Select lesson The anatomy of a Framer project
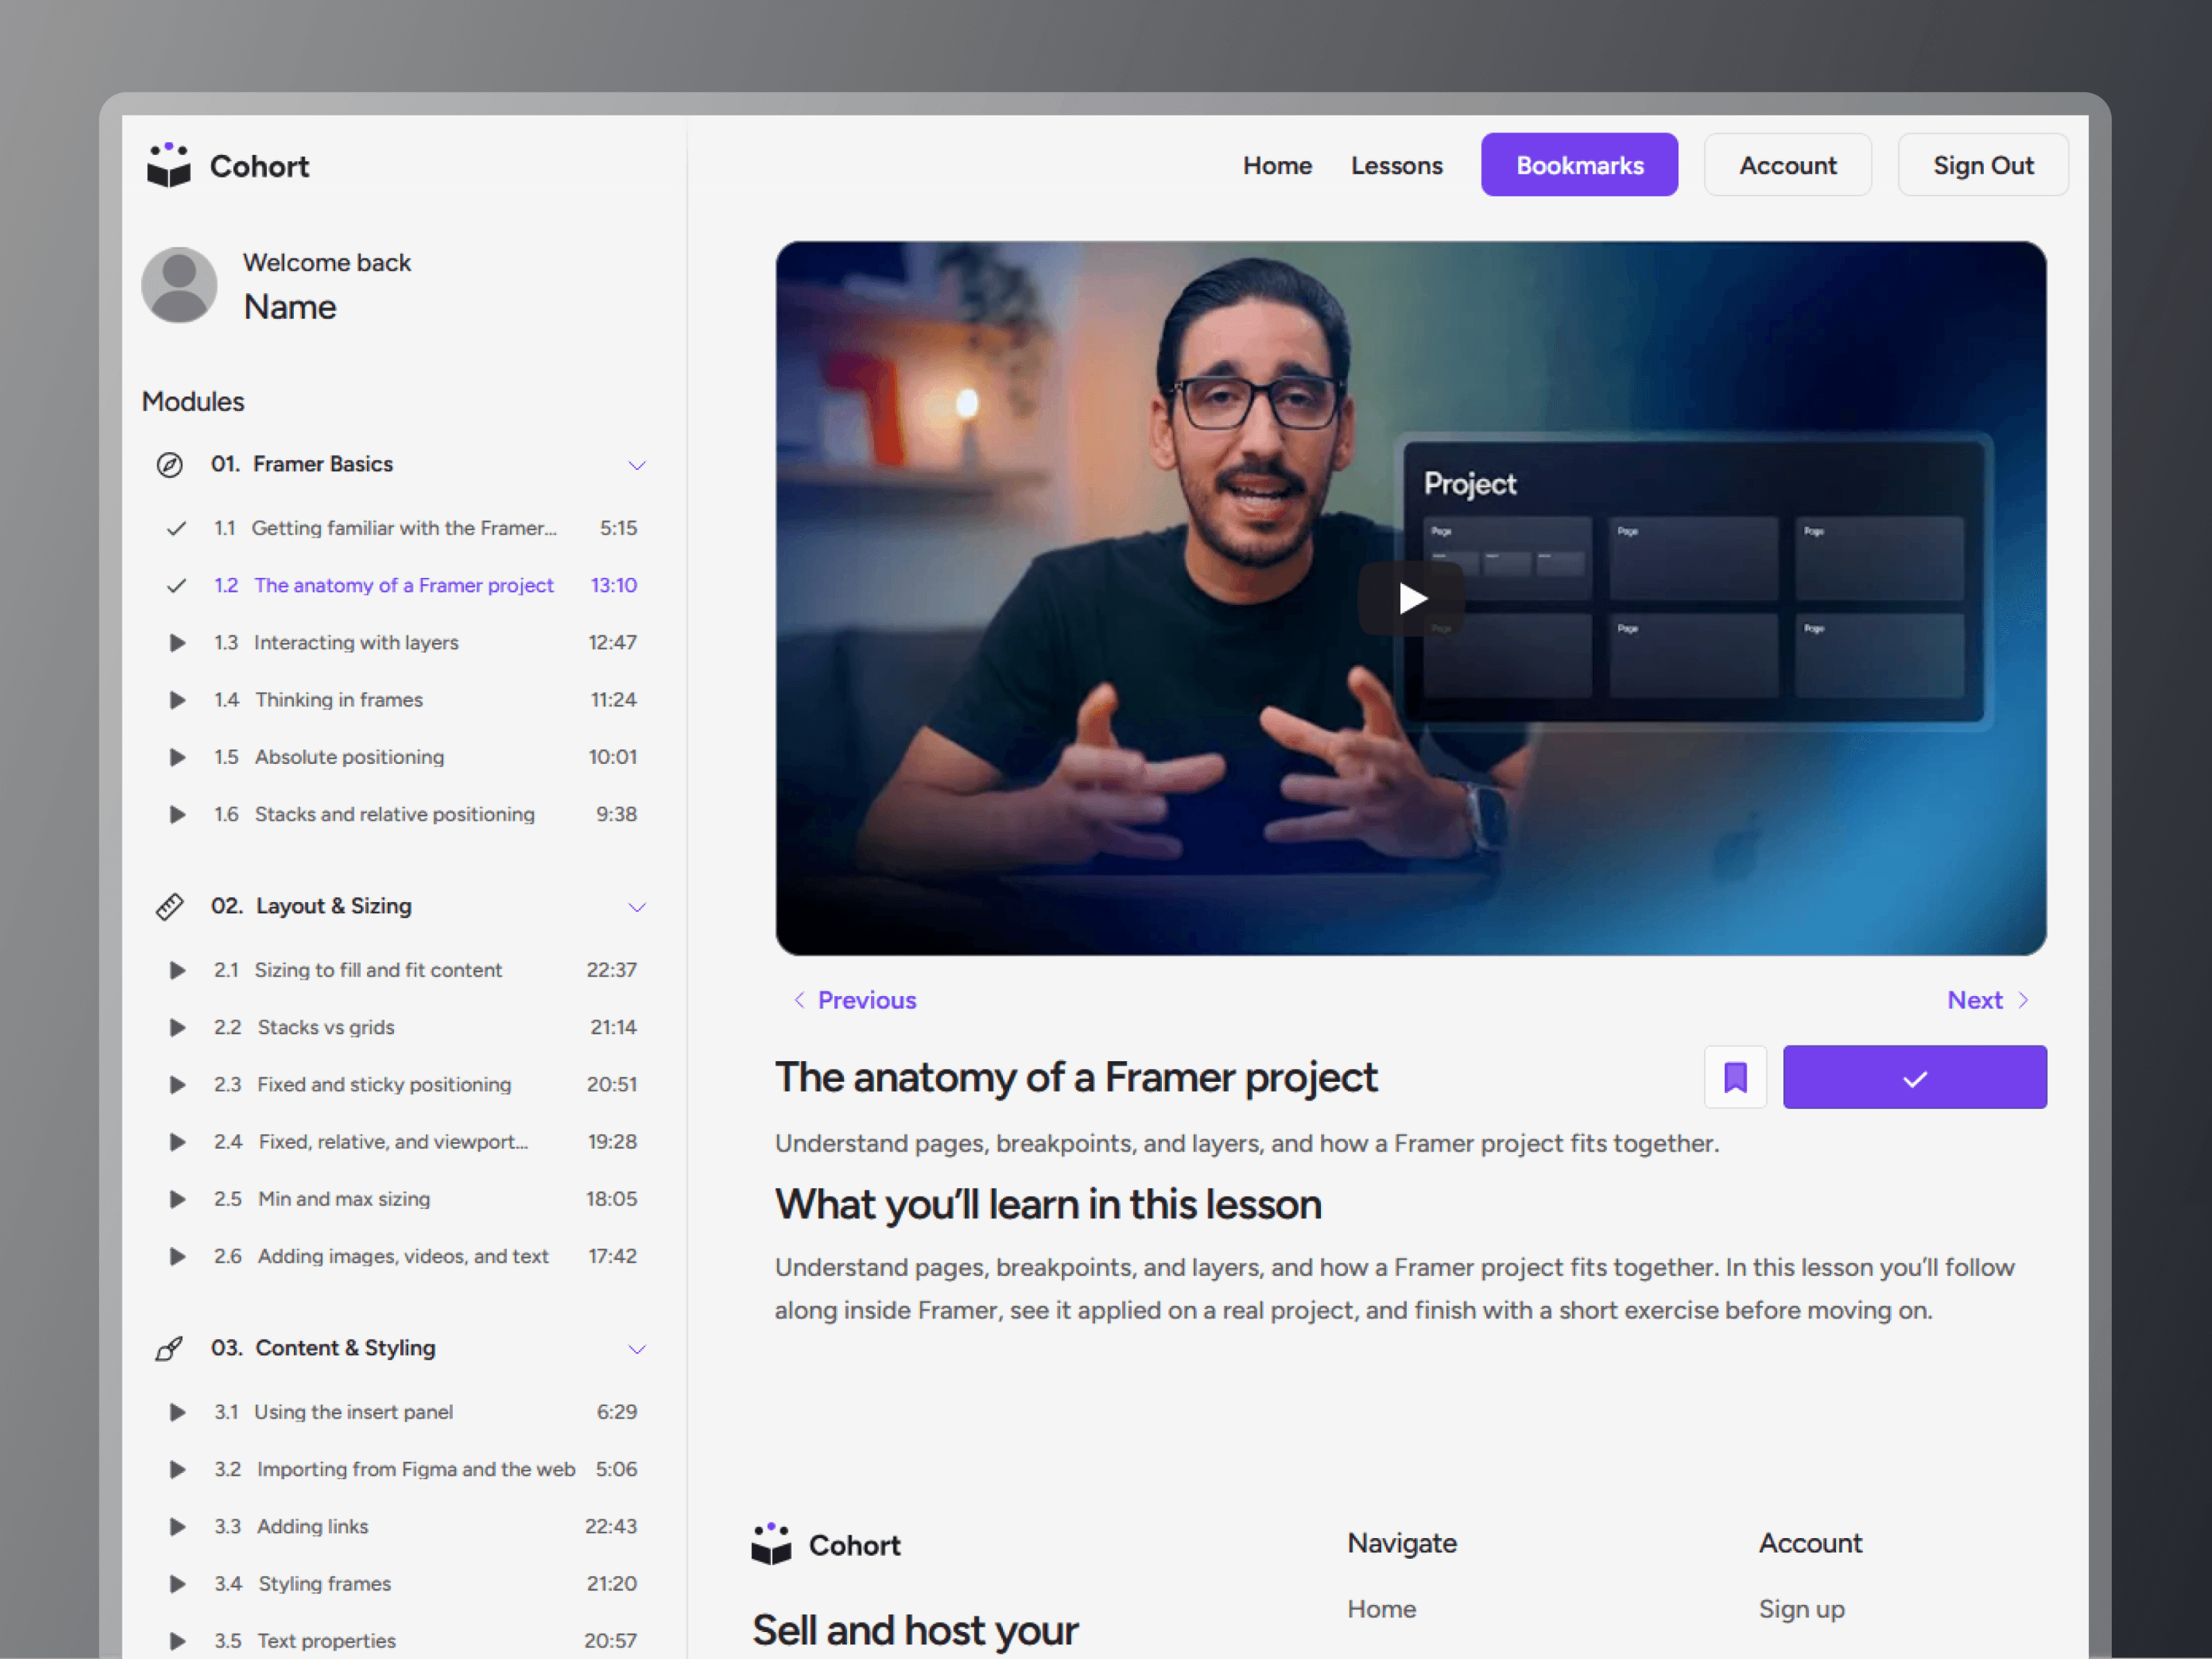This screenshot has width=2212, height=1659. pos(404,585)
